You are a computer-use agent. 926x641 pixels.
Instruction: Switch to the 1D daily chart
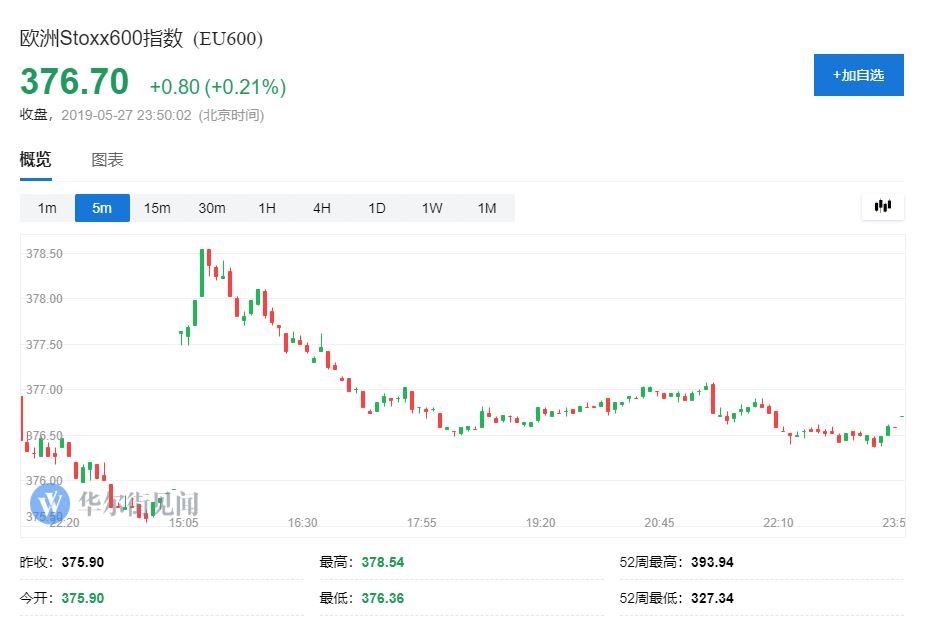click(377, 208)
